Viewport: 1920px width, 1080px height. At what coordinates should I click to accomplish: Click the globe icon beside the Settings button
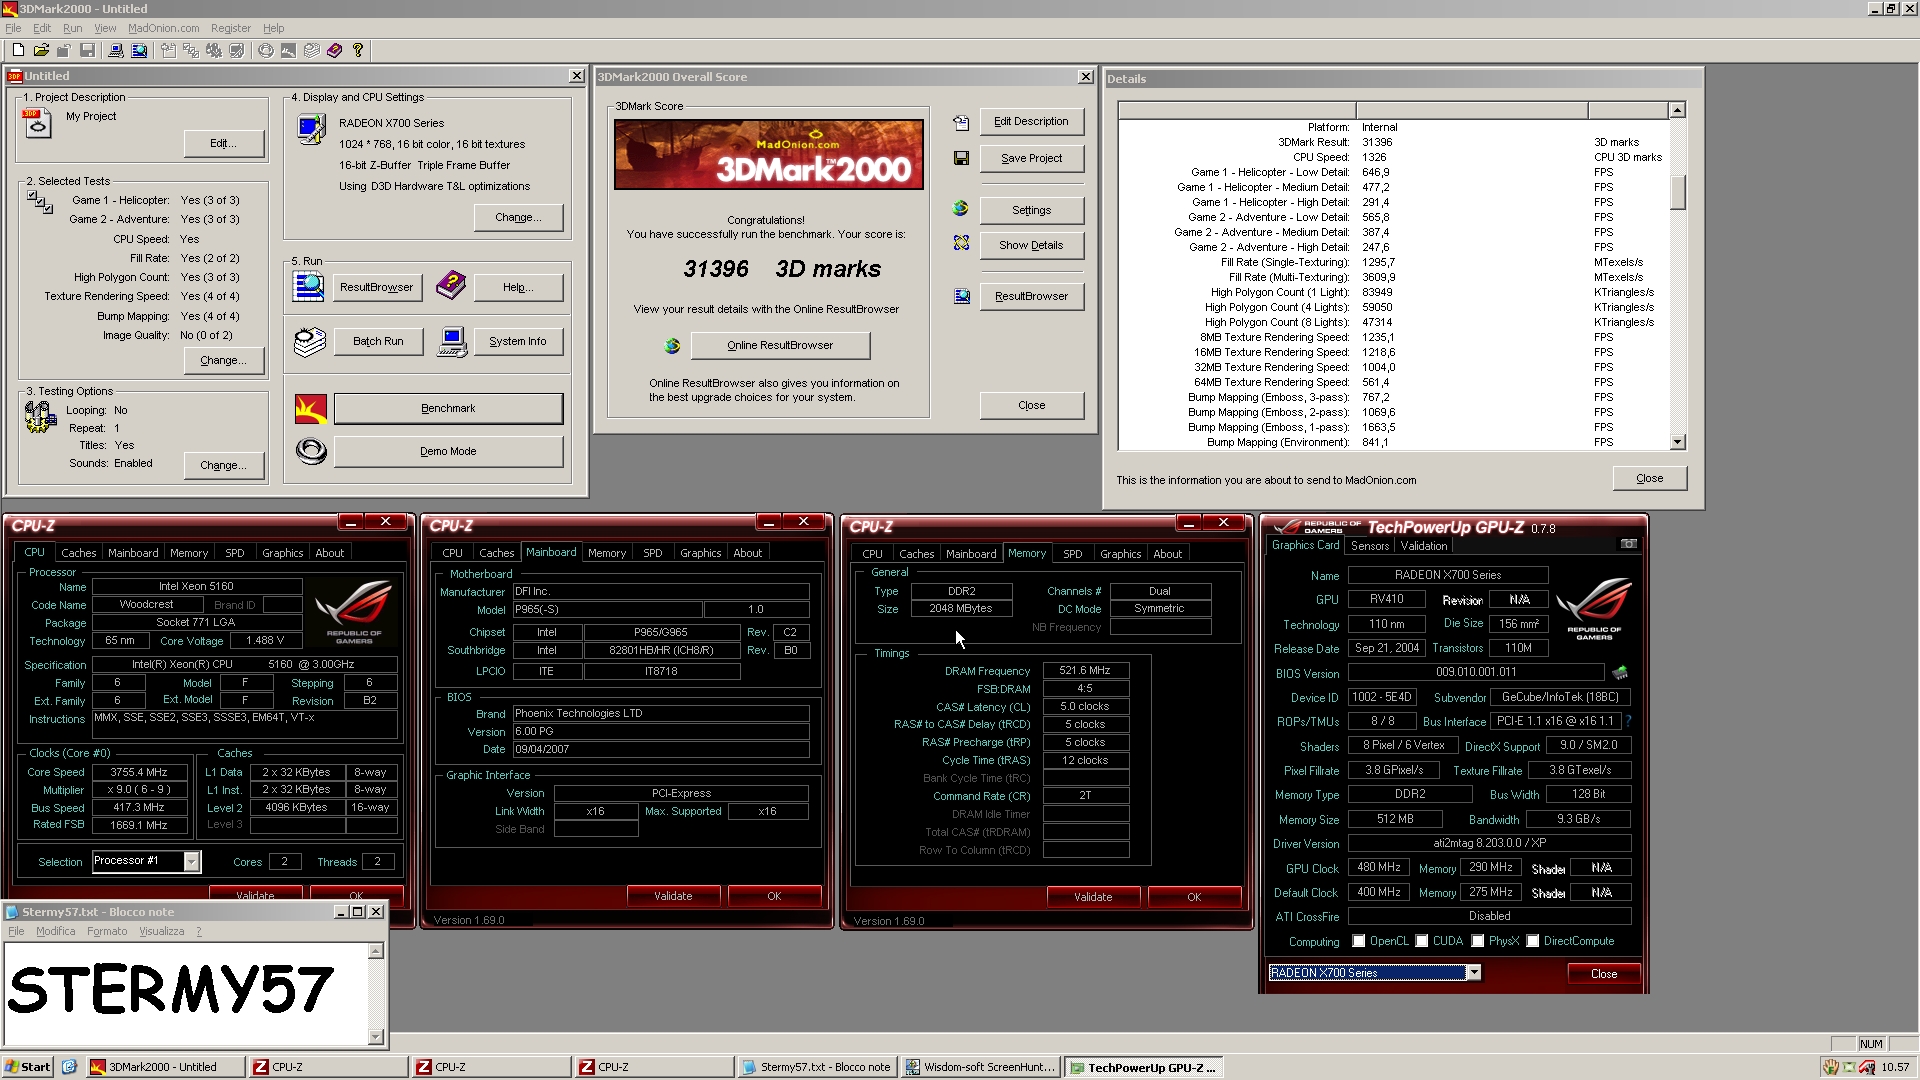coord(960,208)
